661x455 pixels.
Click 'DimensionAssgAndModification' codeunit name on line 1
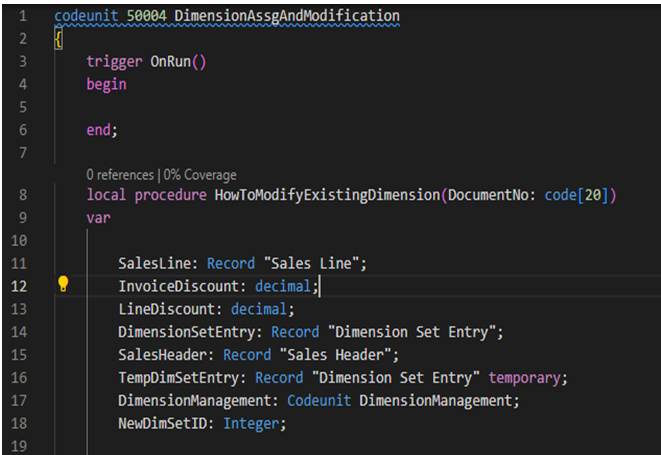[x=287, y=16]
